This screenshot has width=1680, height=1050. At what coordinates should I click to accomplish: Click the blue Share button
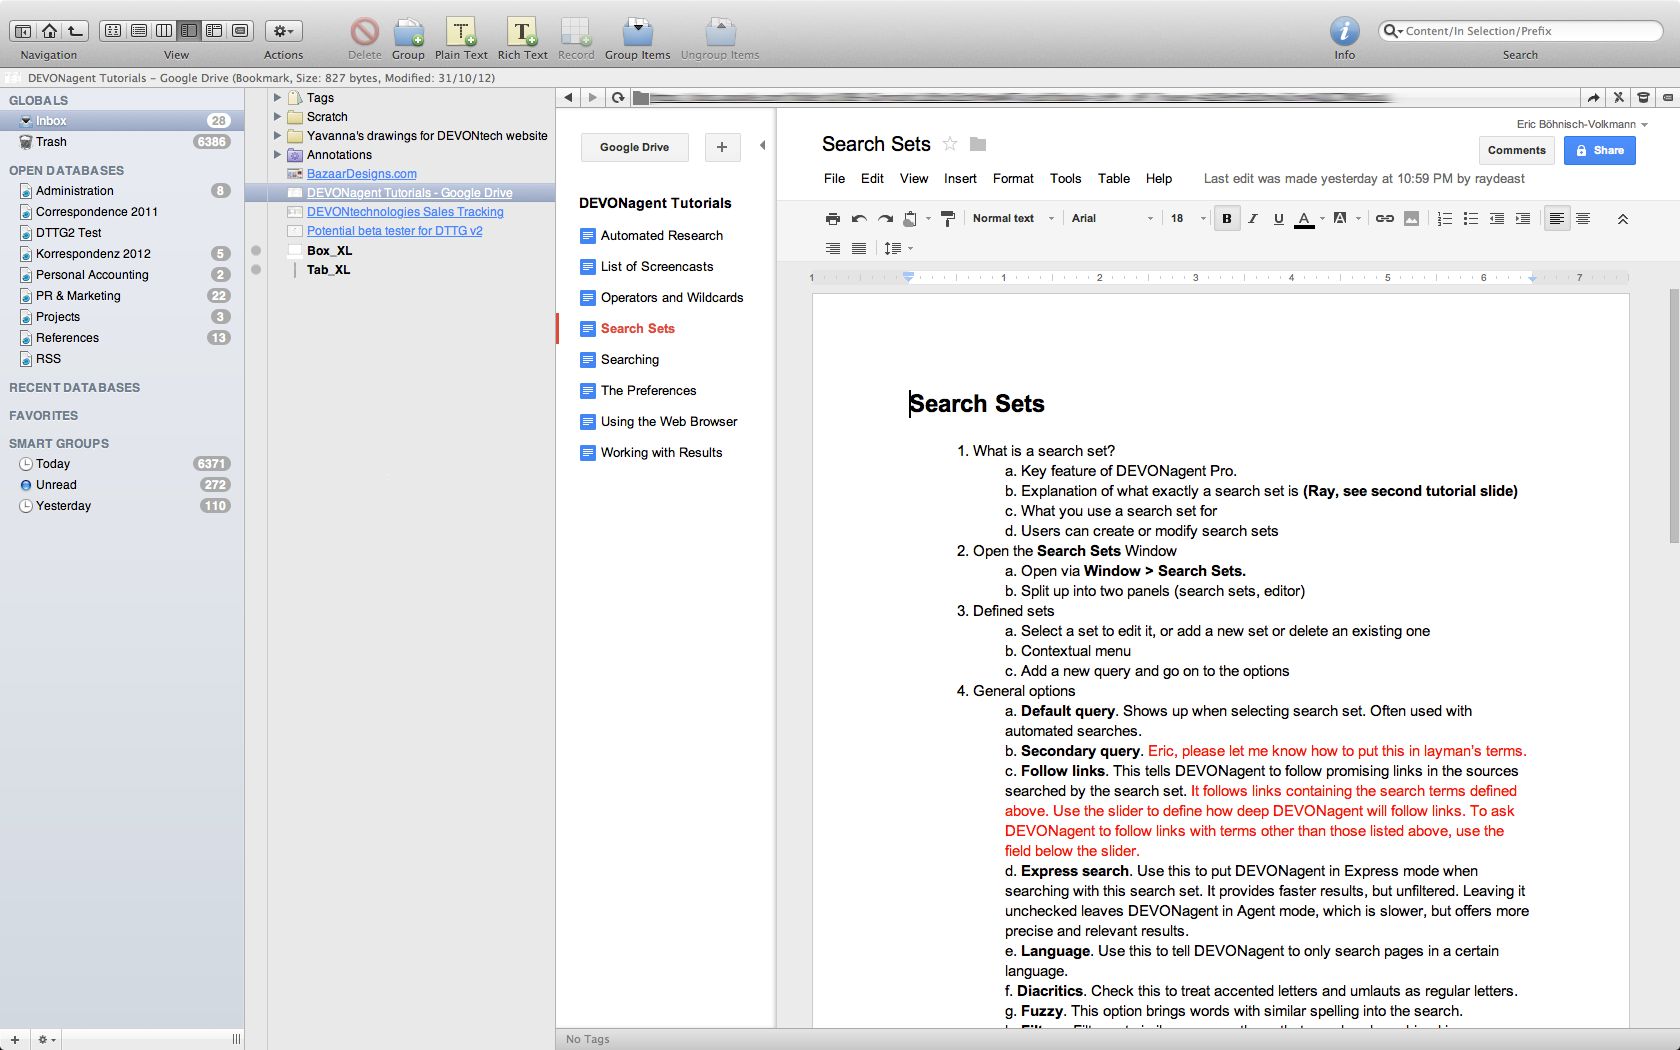tap(1599, 150)
